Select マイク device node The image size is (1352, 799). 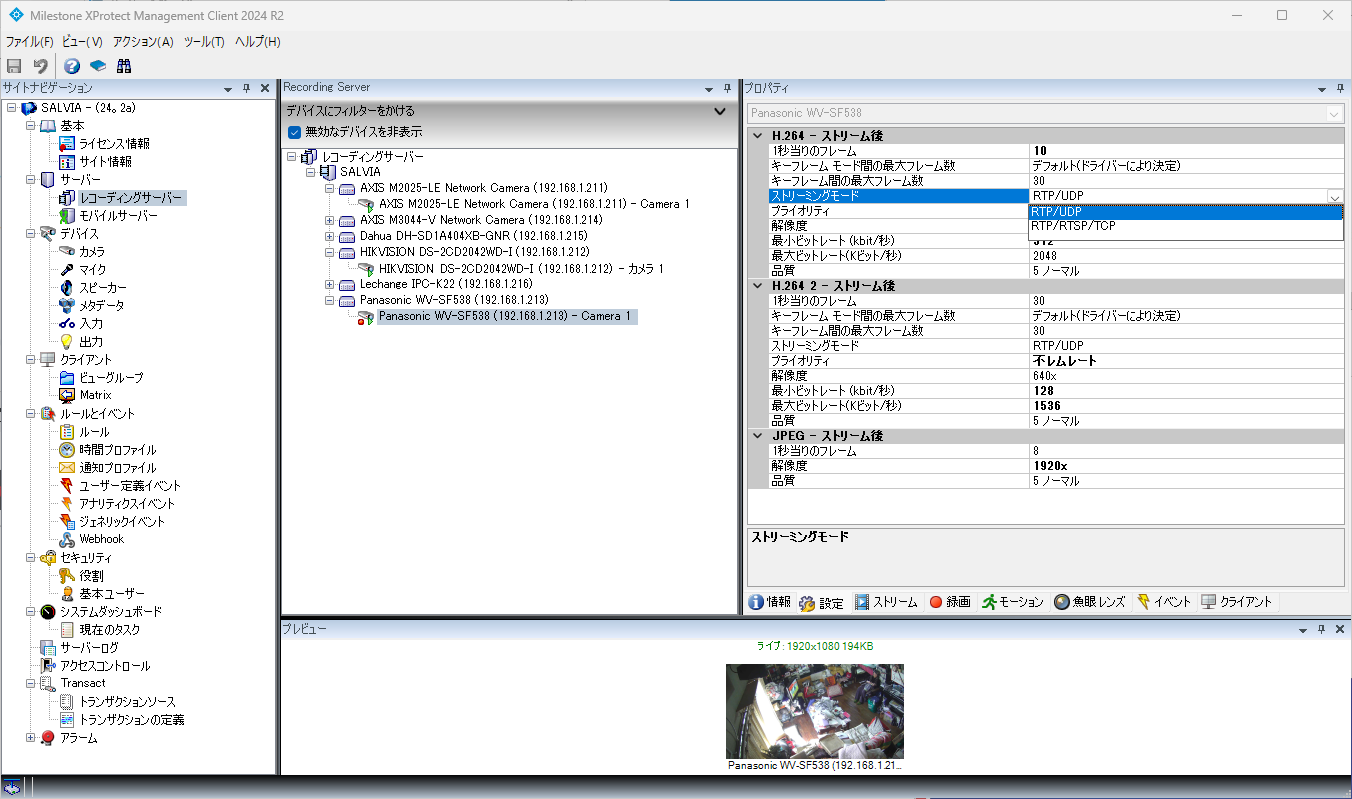(92, 270)
